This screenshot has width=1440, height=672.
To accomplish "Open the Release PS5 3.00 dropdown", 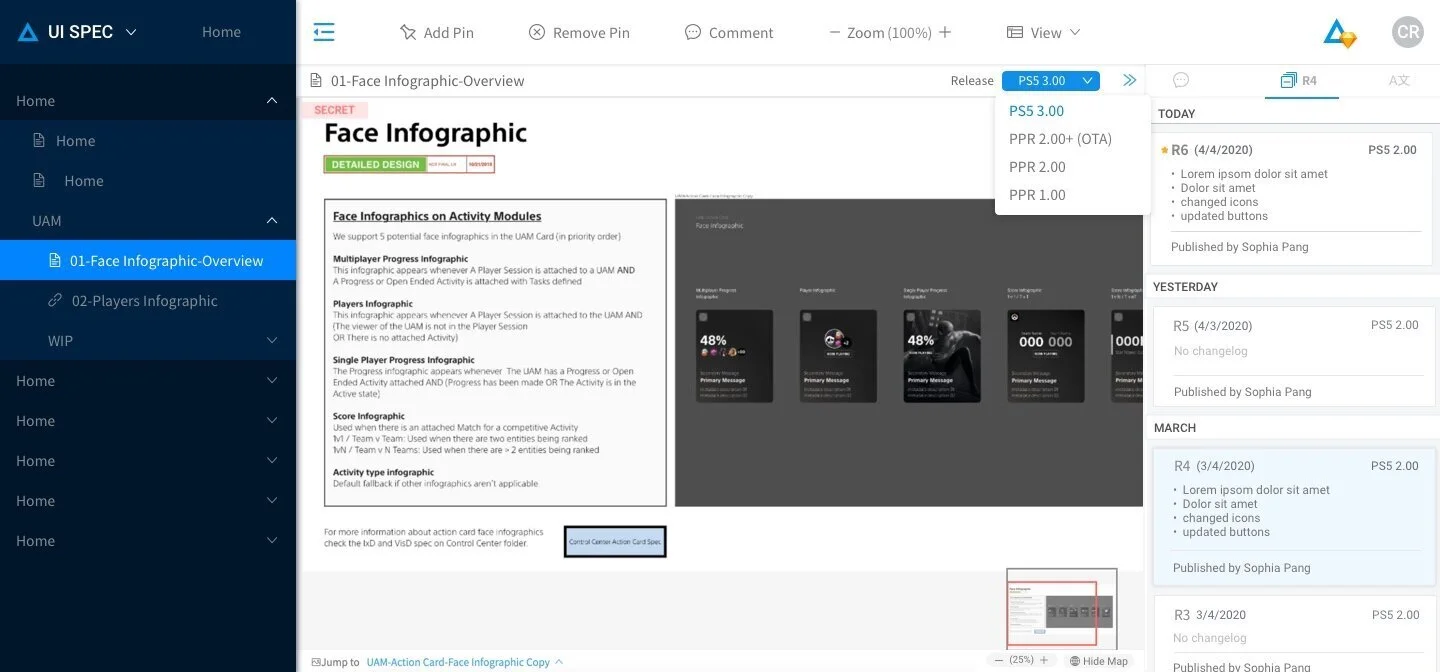I will tap(1051, 81).
